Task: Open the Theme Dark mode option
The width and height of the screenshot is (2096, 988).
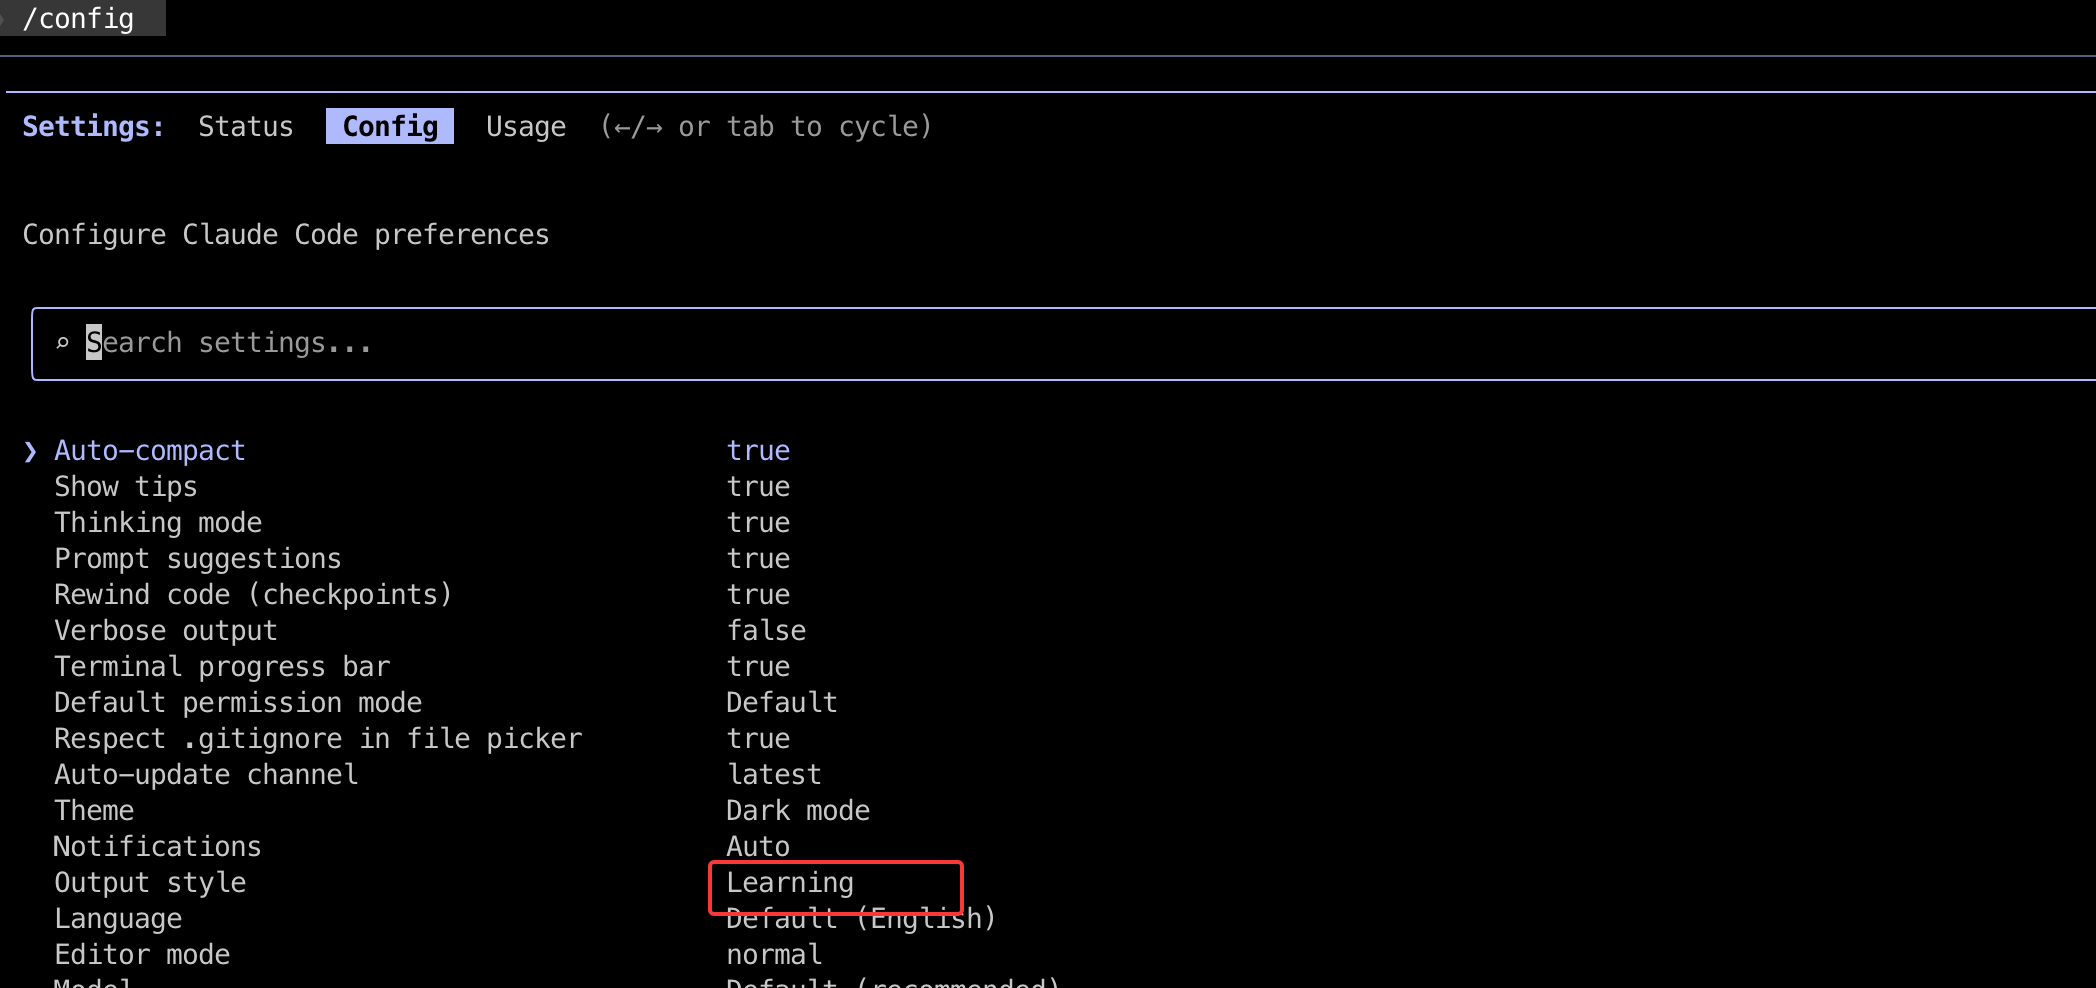Action: point(797,811)
